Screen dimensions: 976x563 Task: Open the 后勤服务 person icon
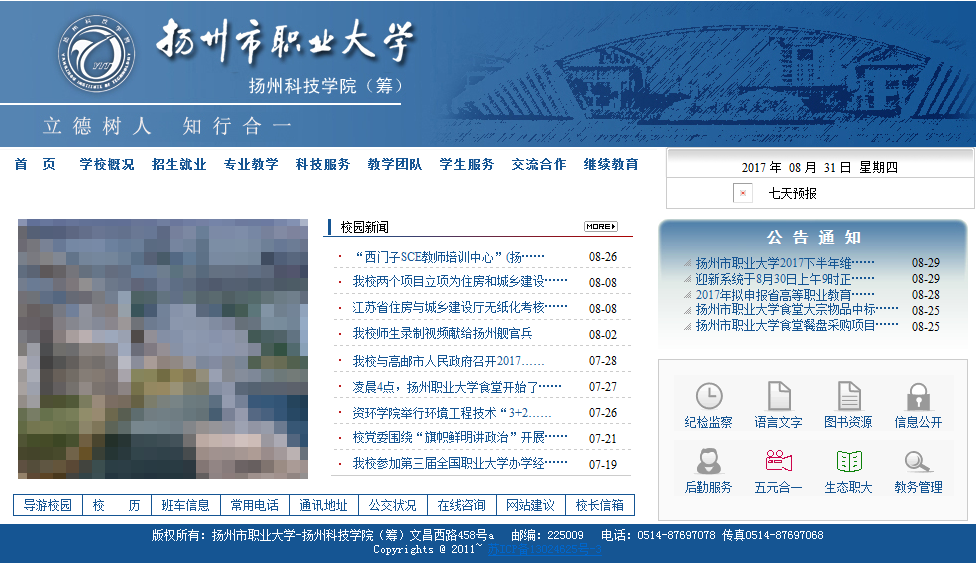coord(708,461)
